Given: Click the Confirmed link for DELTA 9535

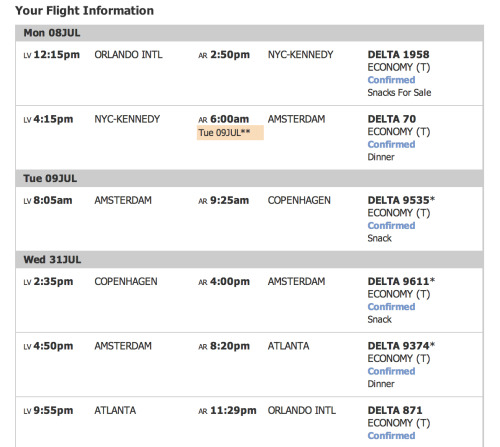Looking at the screenshot, I should coord(391,226).
